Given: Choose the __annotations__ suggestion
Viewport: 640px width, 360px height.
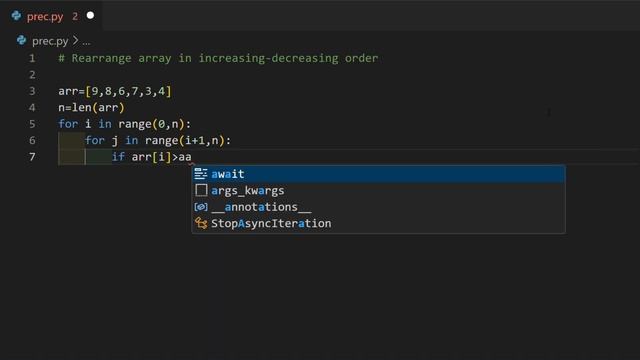Looking at the screenshot, I should 378,207.
